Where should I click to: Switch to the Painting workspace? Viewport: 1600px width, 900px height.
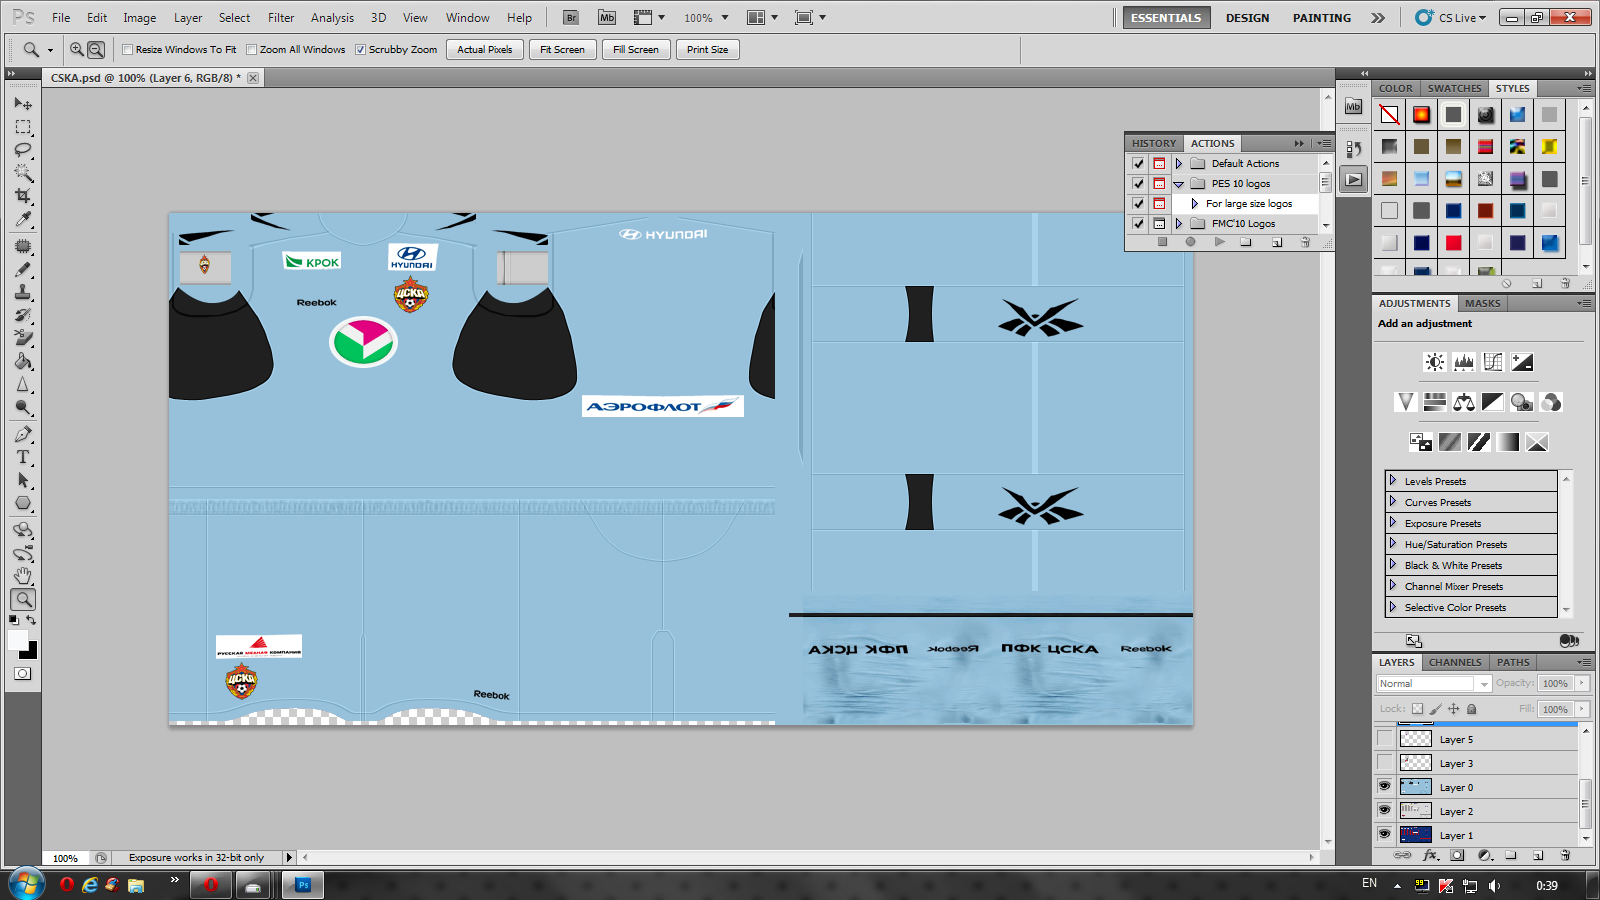coord(1321,17)
